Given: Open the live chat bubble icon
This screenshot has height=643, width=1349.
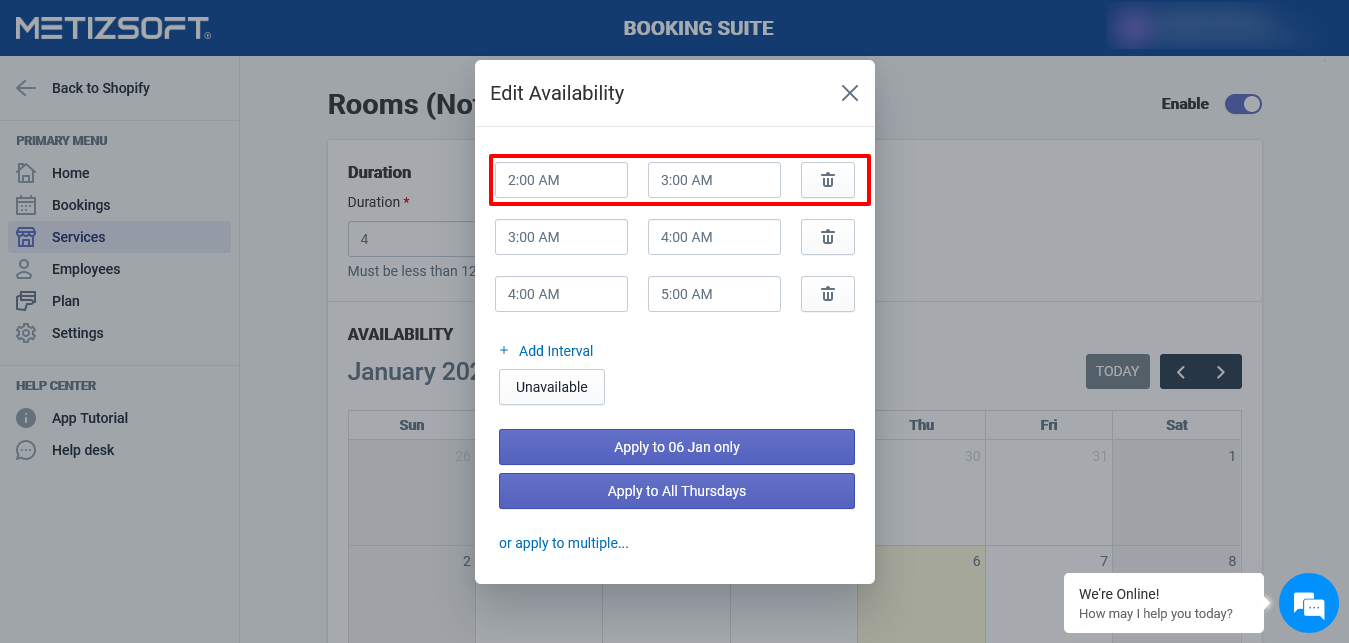Looking at the screenshot, I should 1308,604.
